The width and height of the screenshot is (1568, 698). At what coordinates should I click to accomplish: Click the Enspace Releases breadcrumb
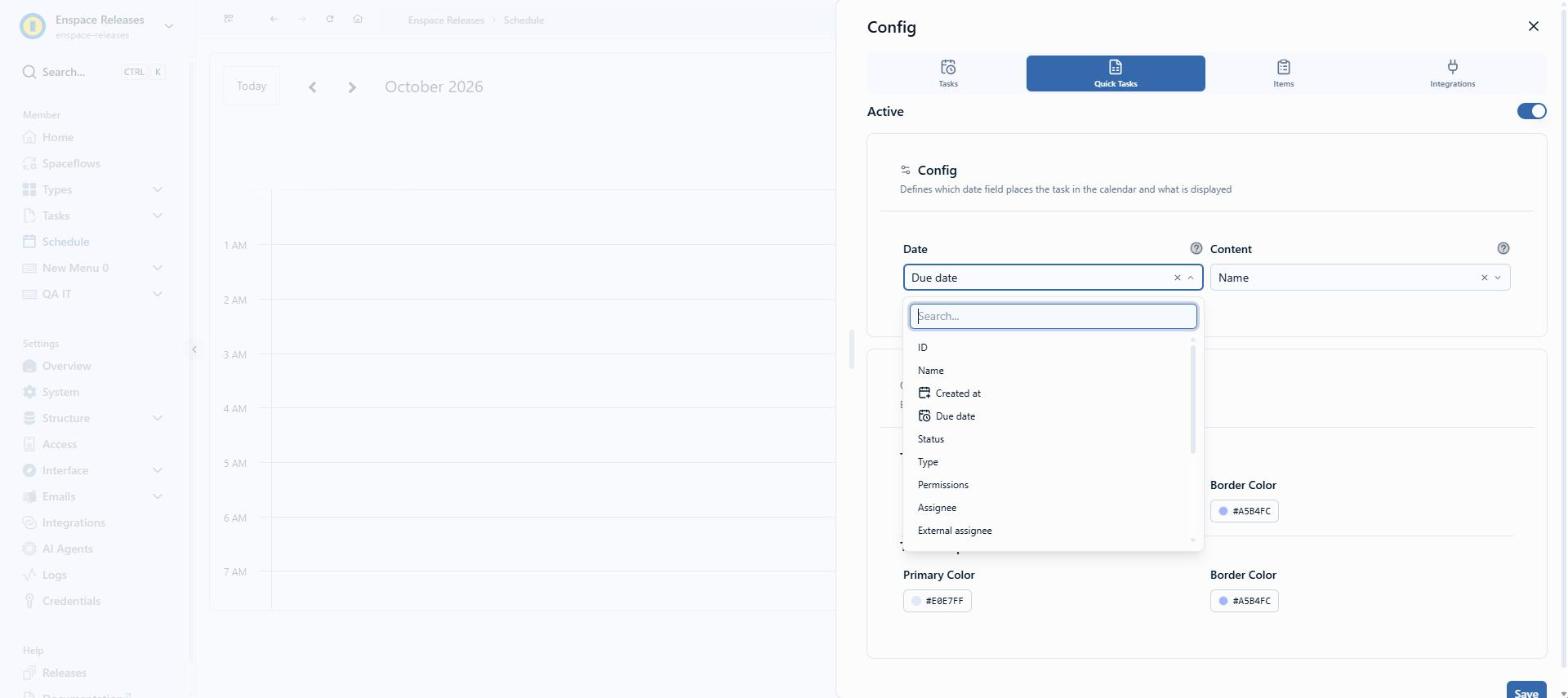445,20
